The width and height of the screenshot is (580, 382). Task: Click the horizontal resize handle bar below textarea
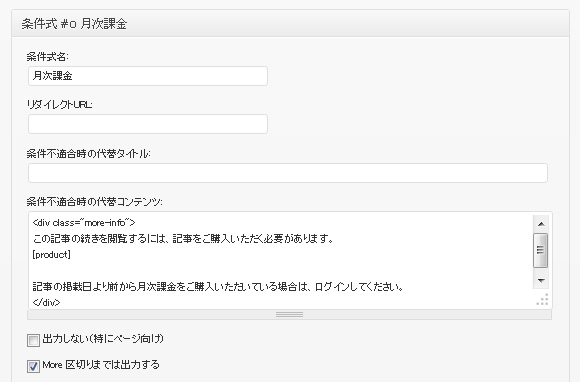[x=289, y=315]
